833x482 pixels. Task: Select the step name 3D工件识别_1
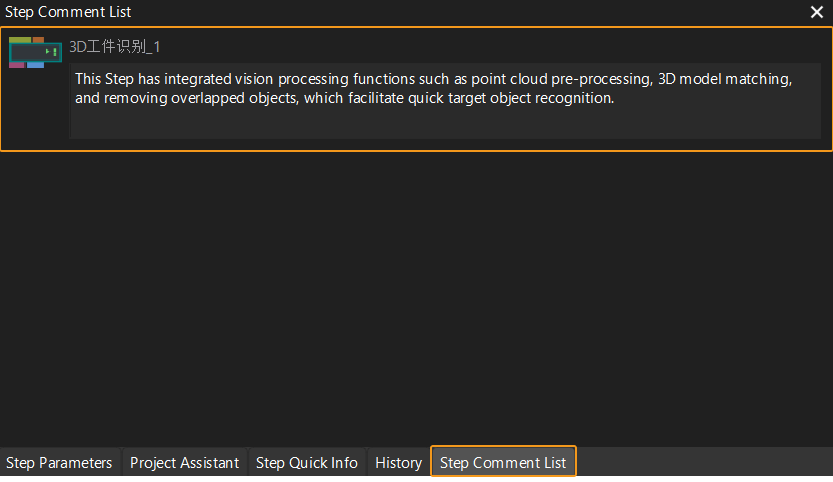(x=114, y=47)
